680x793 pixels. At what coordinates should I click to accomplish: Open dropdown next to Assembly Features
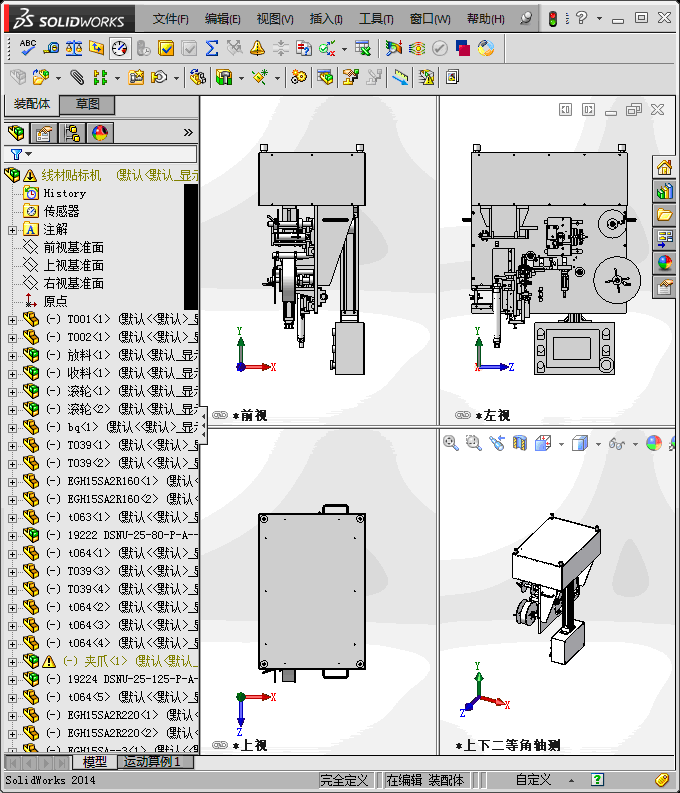tap(241, 78)
